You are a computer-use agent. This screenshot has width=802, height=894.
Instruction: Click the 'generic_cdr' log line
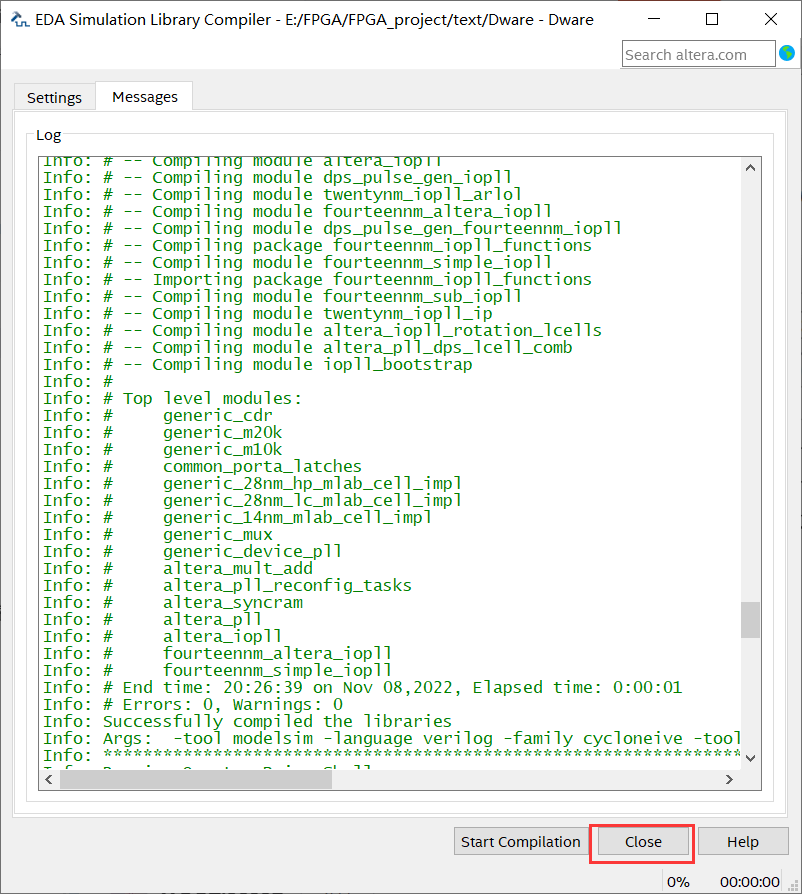pos(158,415)
